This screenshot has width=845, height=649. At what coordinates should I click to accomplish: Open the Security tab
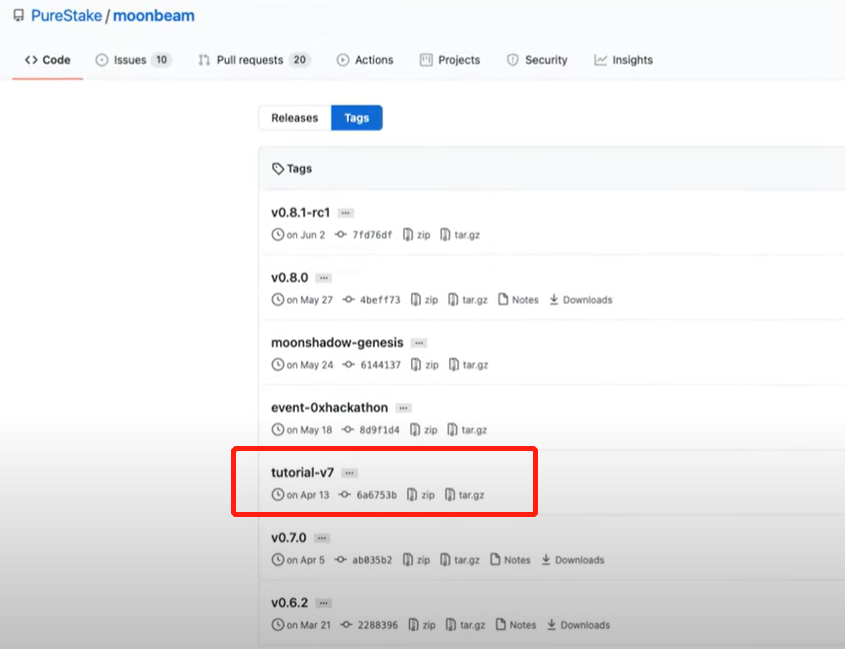537,60
